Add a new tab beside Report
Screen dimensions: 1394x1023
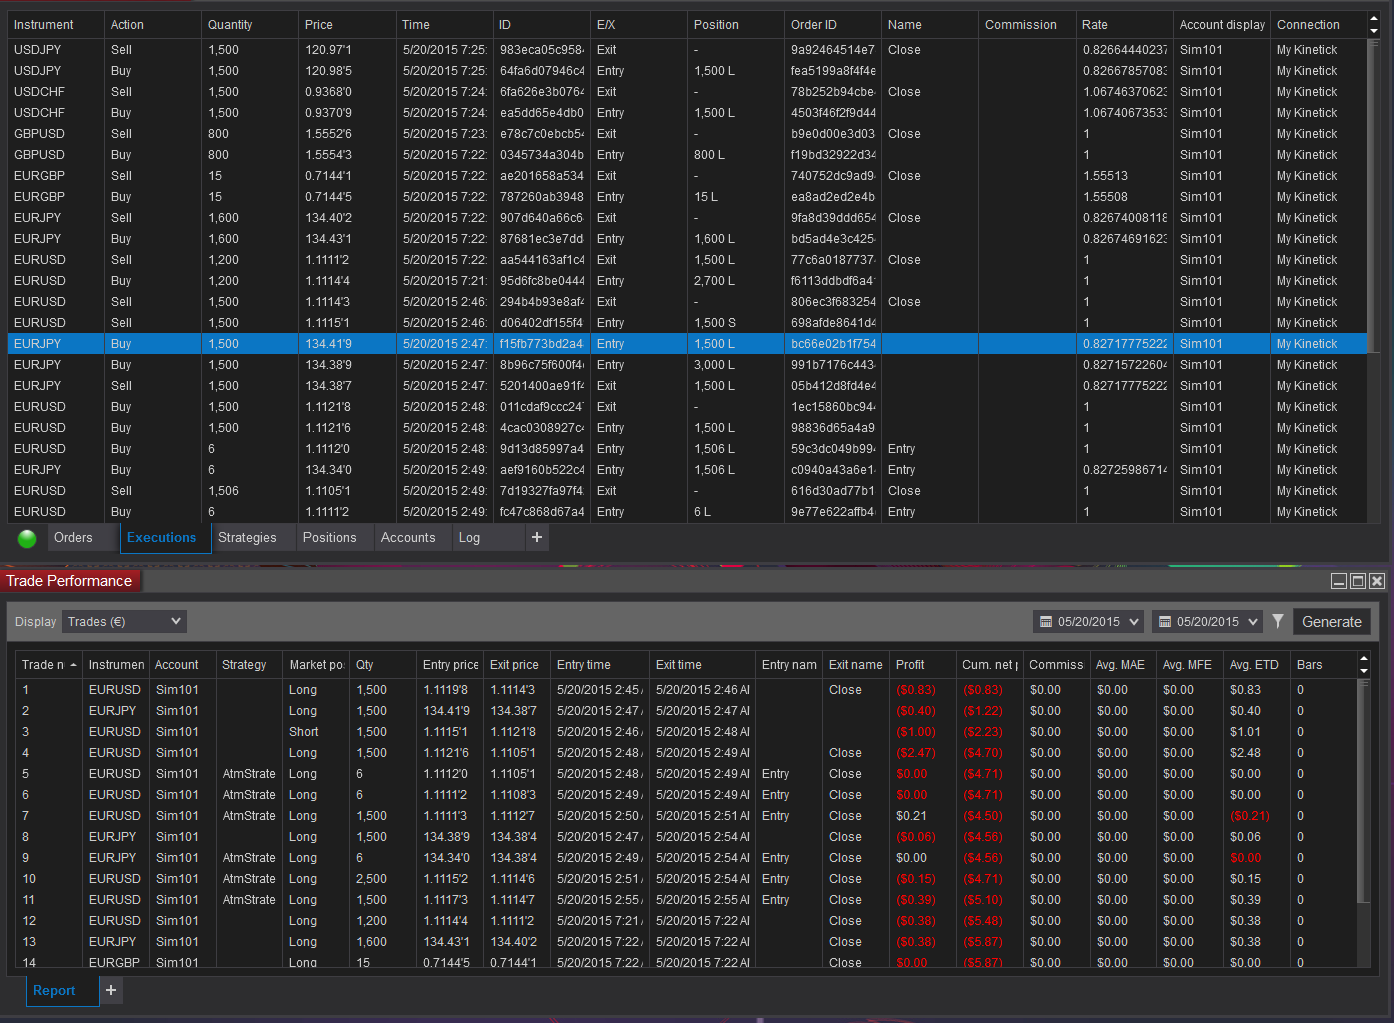[111, 990]
